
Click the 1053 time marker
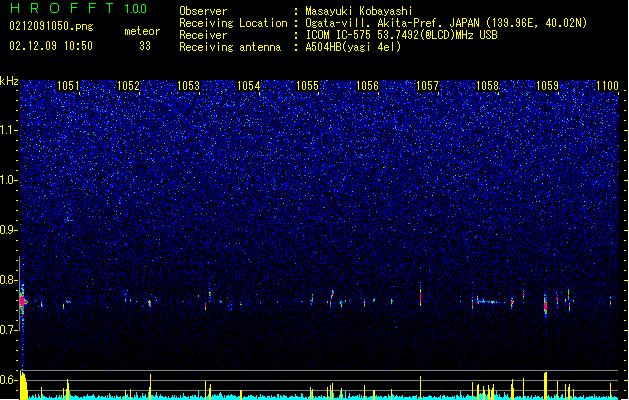pyautogui.click(x=188, y=86)
